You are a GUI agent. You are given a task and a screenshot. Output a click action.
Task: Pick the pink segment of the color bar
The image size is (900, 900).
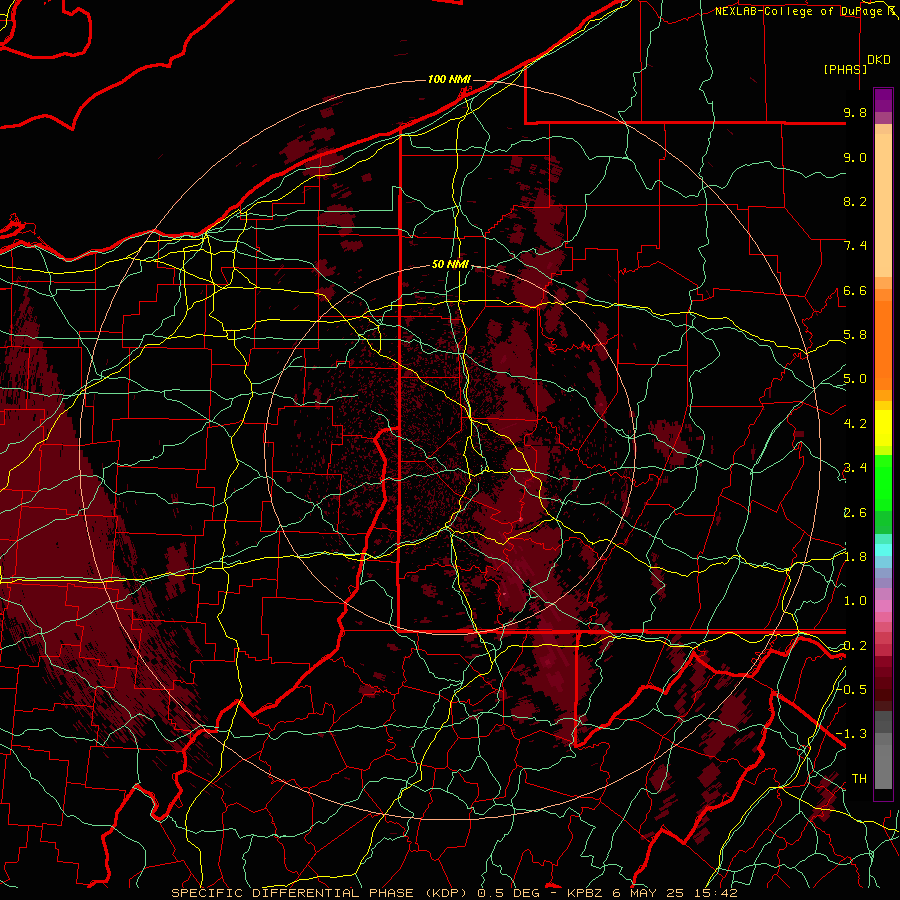[883, 606]
